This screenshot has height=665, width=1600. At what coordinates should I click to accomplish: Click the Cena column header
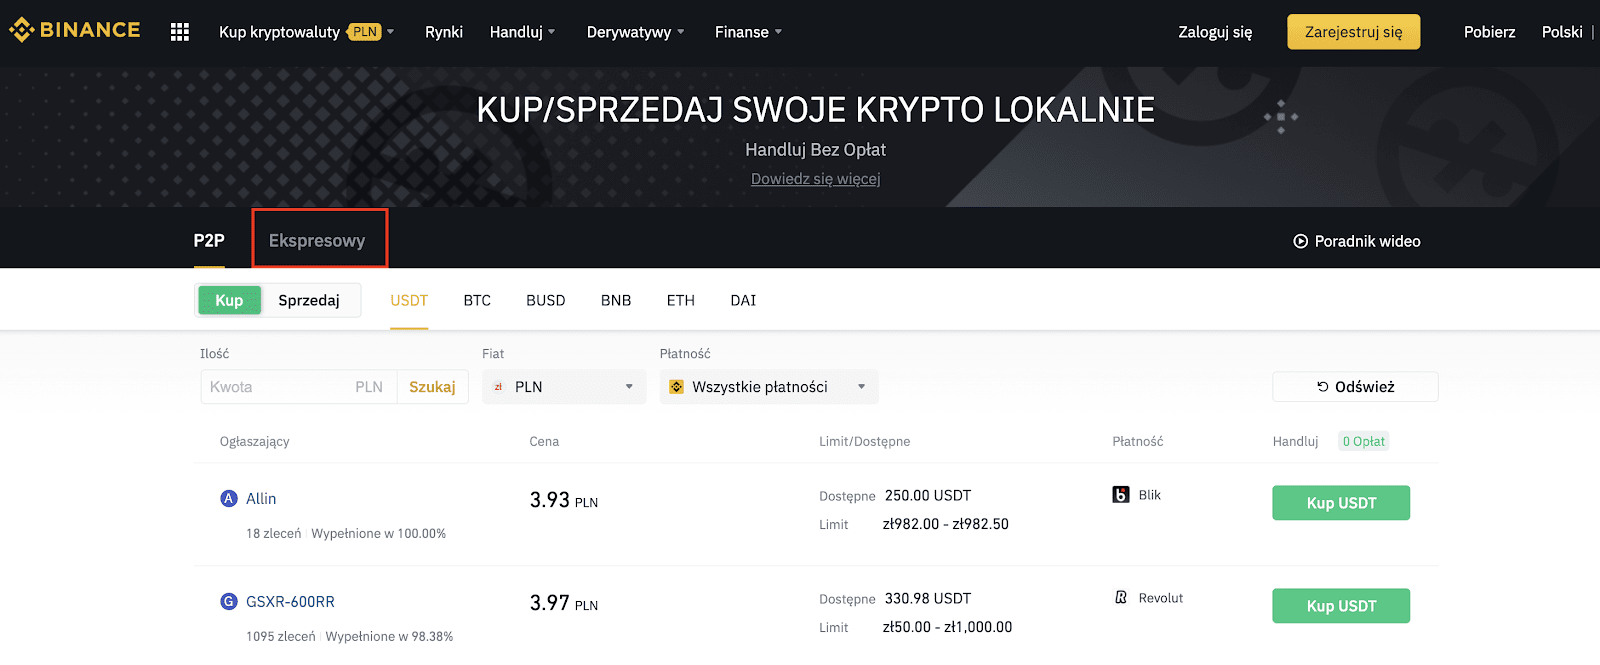coord(544,441)
